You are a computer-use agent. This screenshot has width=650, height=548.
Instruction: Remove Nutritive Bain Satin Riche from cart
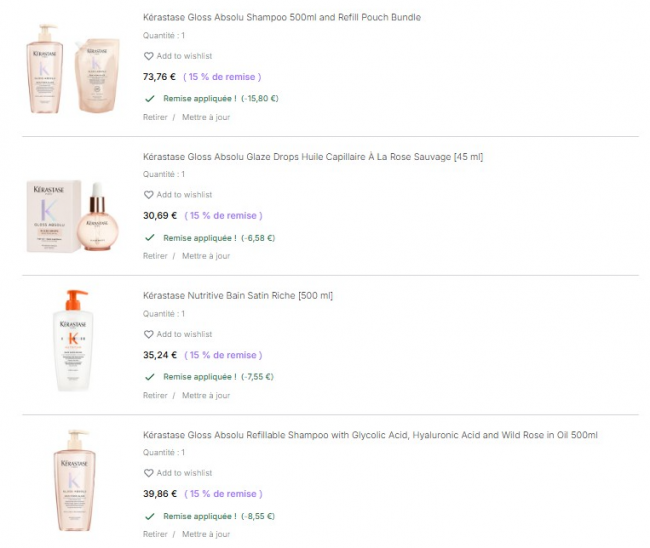155,395
